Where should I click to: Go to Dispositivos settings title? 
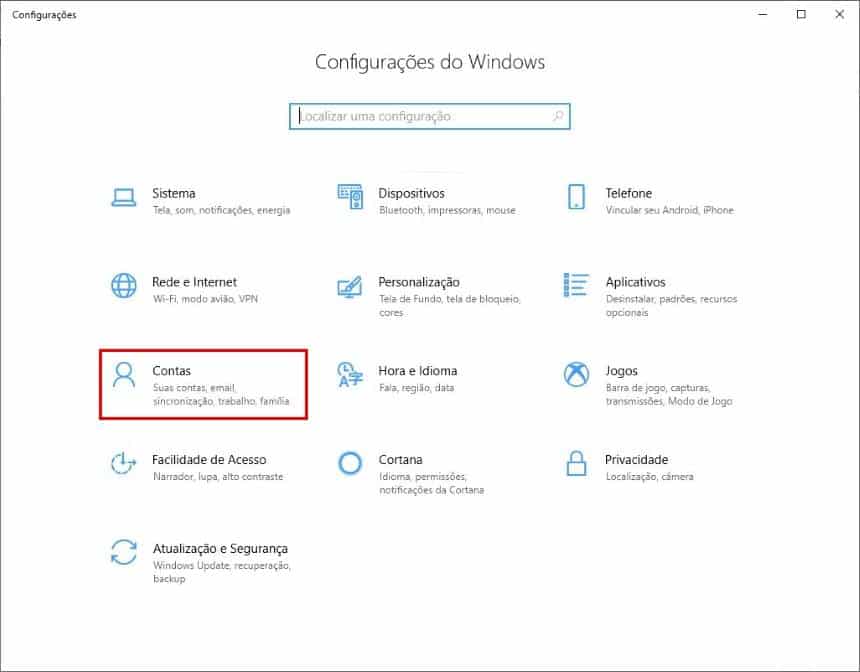click(411, 193)
